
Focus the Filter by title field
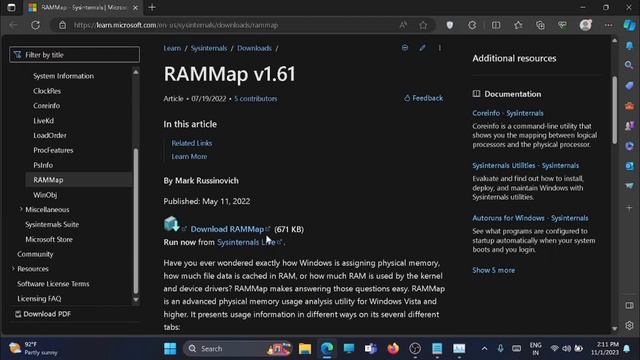[x=74, y=55]
